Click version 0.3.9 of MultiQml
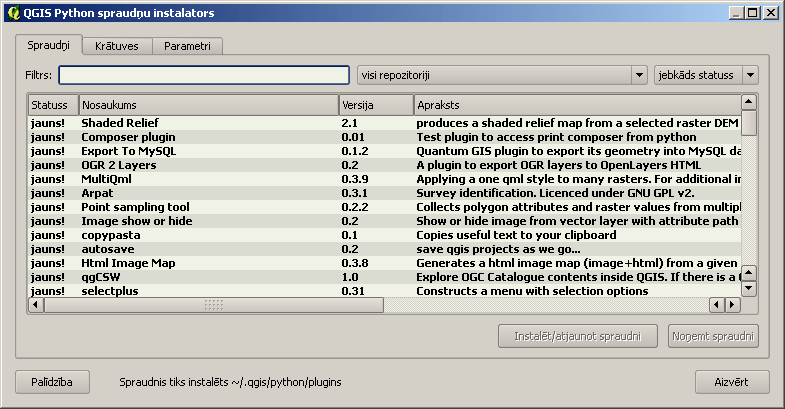785x409 pixels. tap(354, 179)
